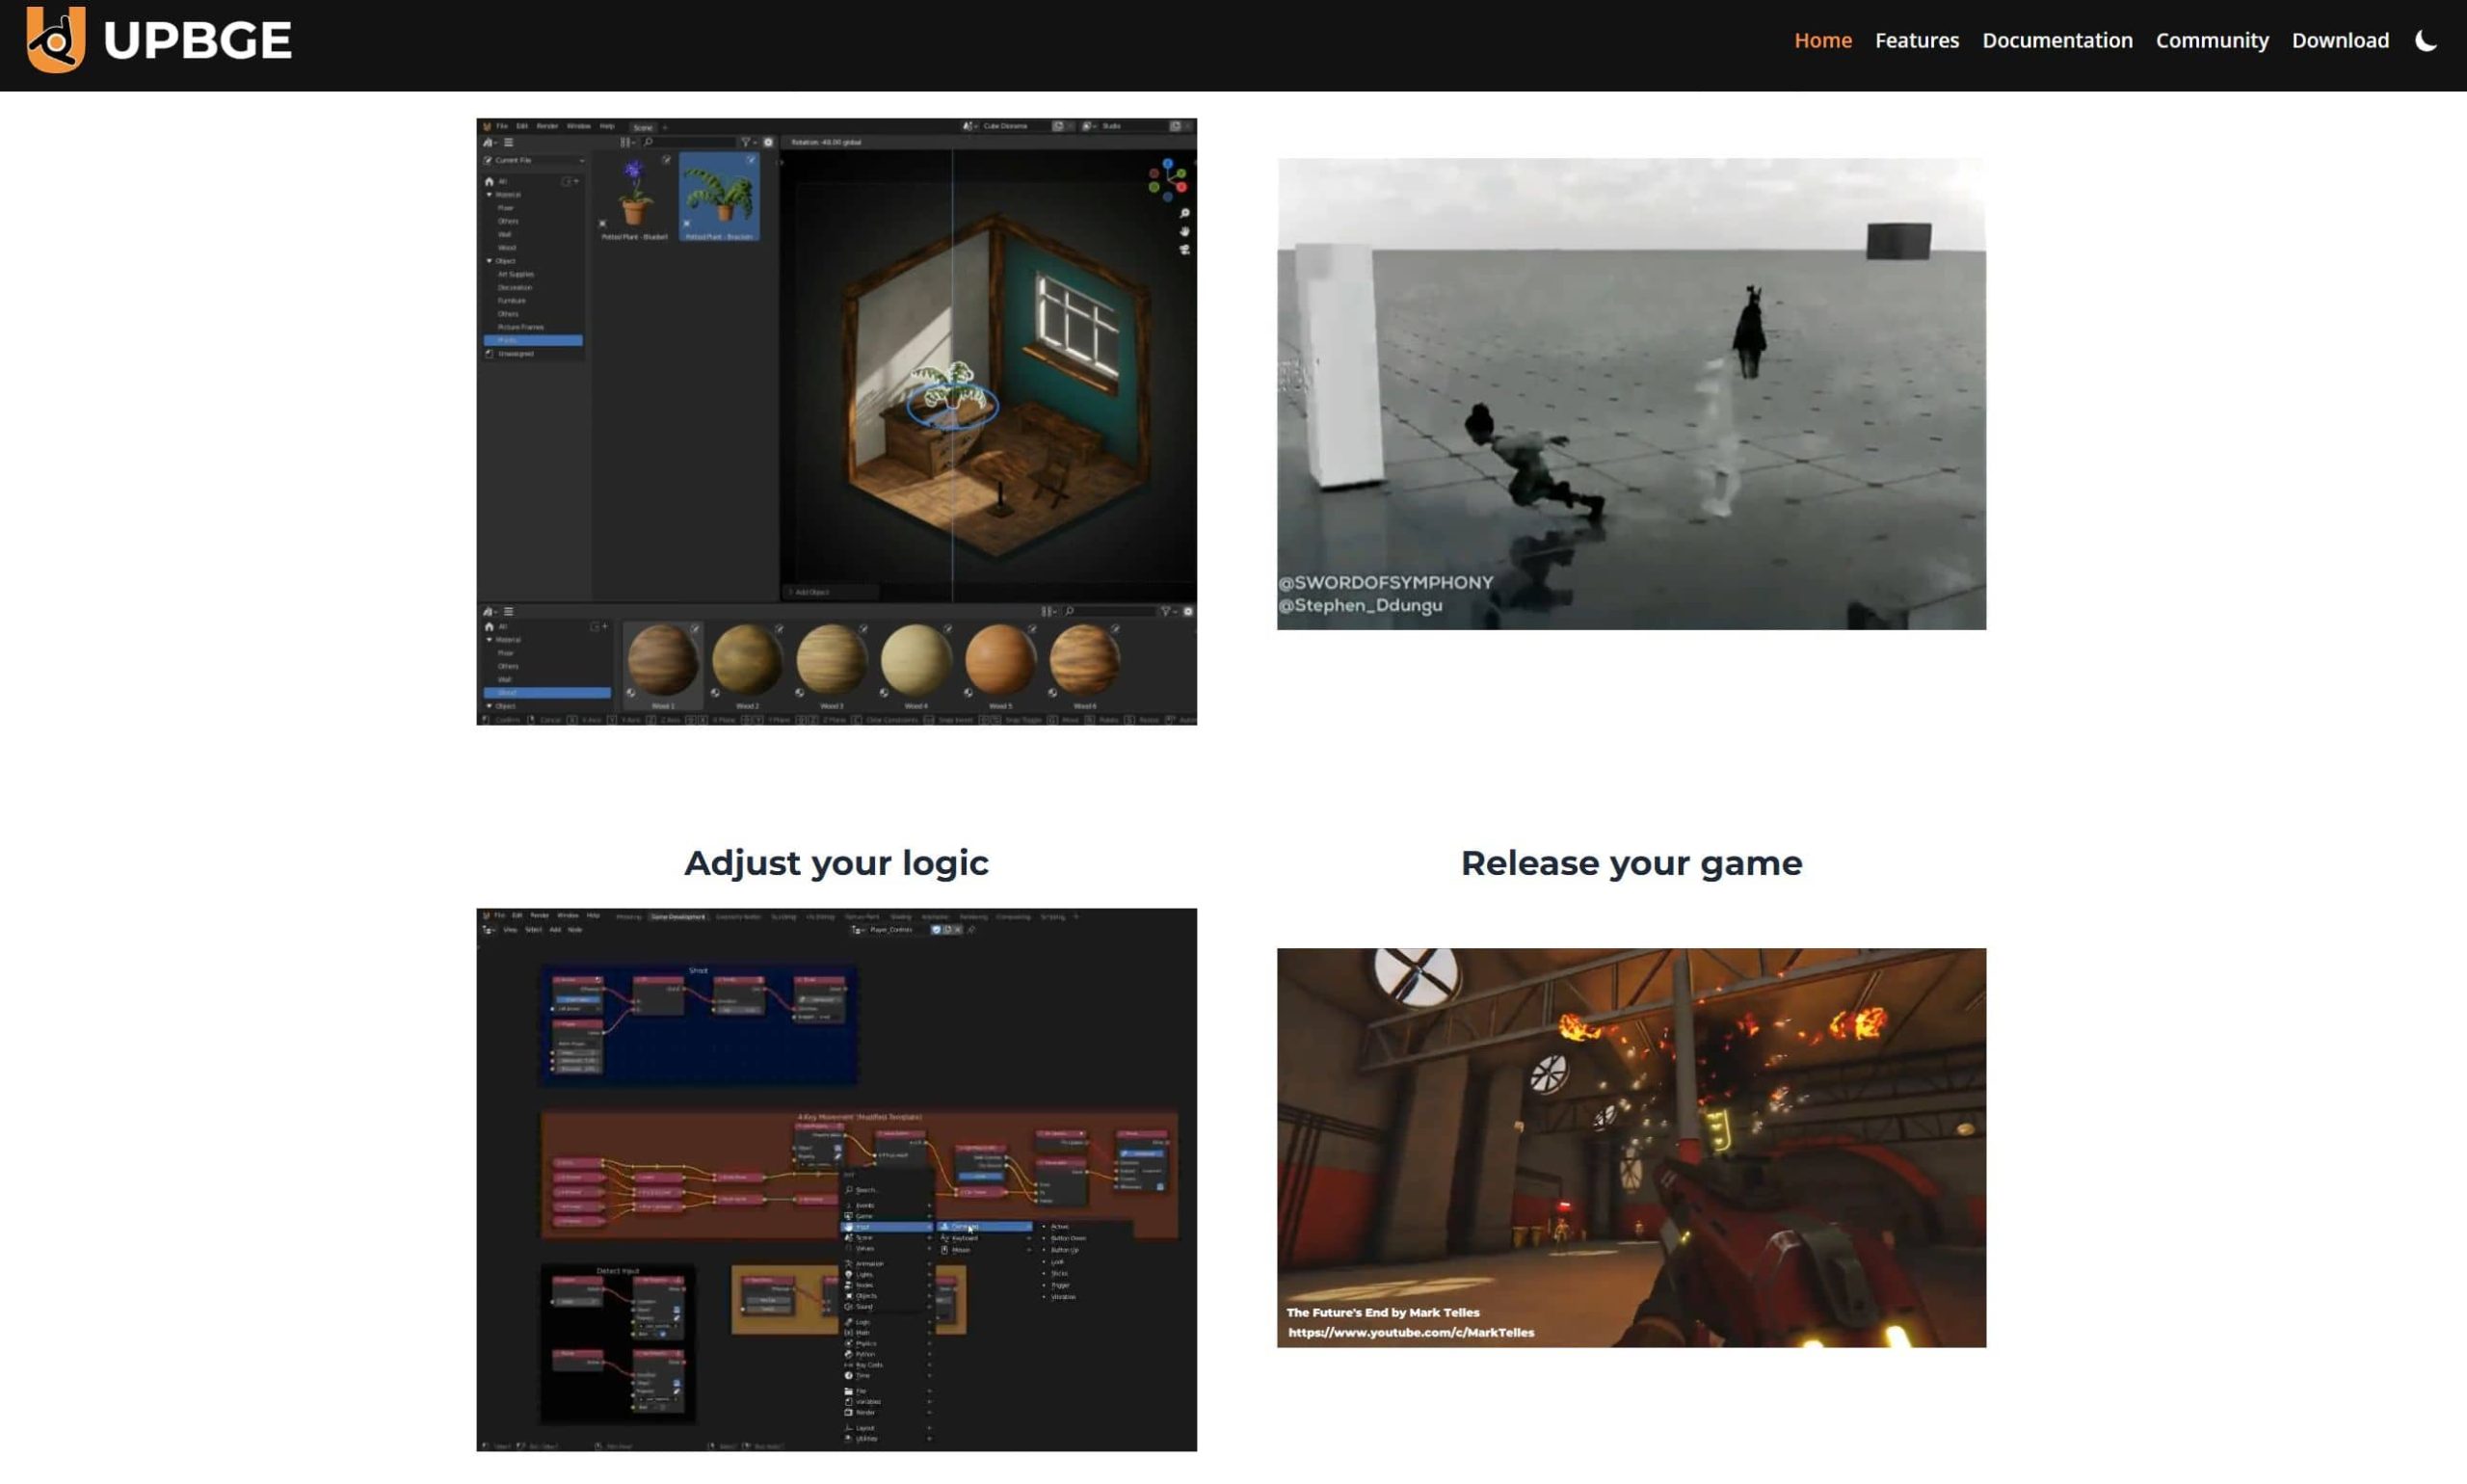Click the hand pan-view icon in viewport
Viewport: 2467px width, 1484px height.
point(1184,231)
